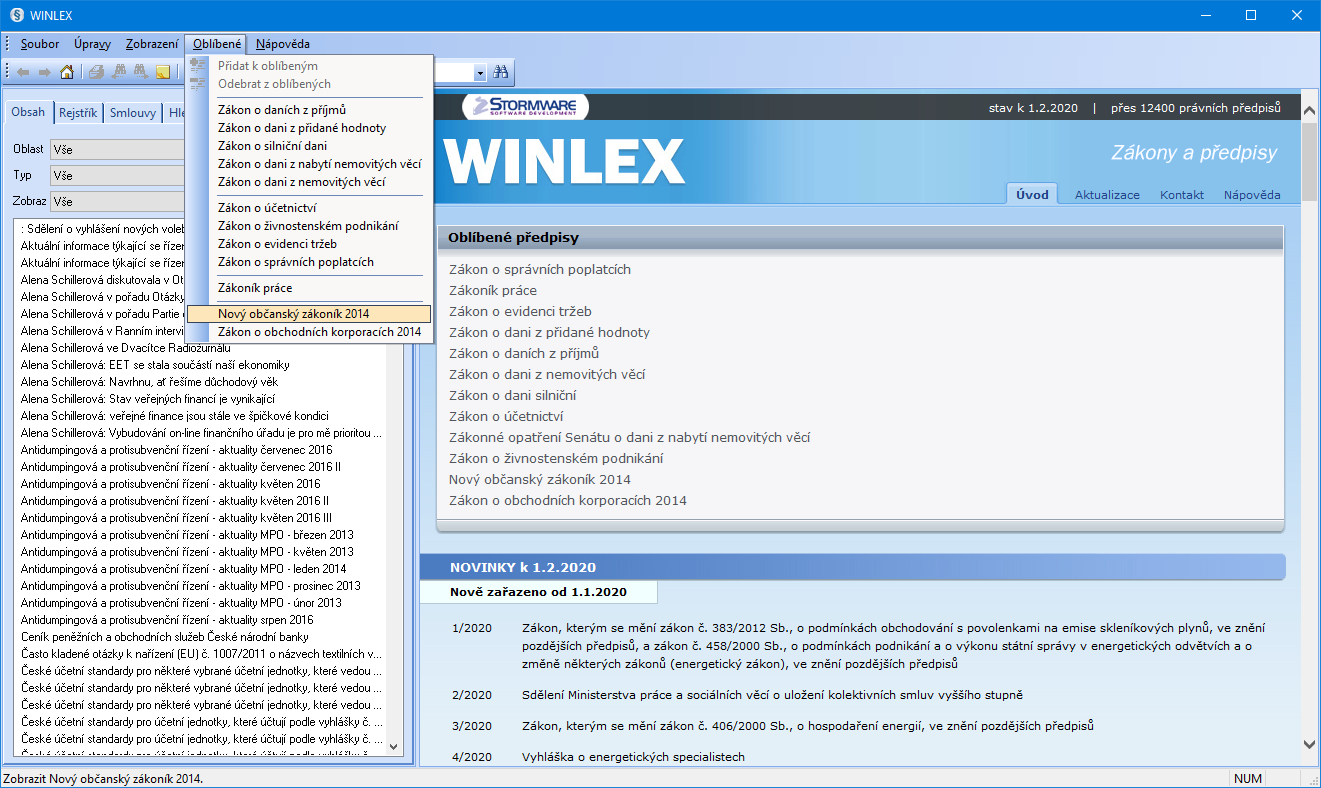
Task: Select row Antidumpingová řízení aktuality červenec 2016 II
Action: click(181, 467)
